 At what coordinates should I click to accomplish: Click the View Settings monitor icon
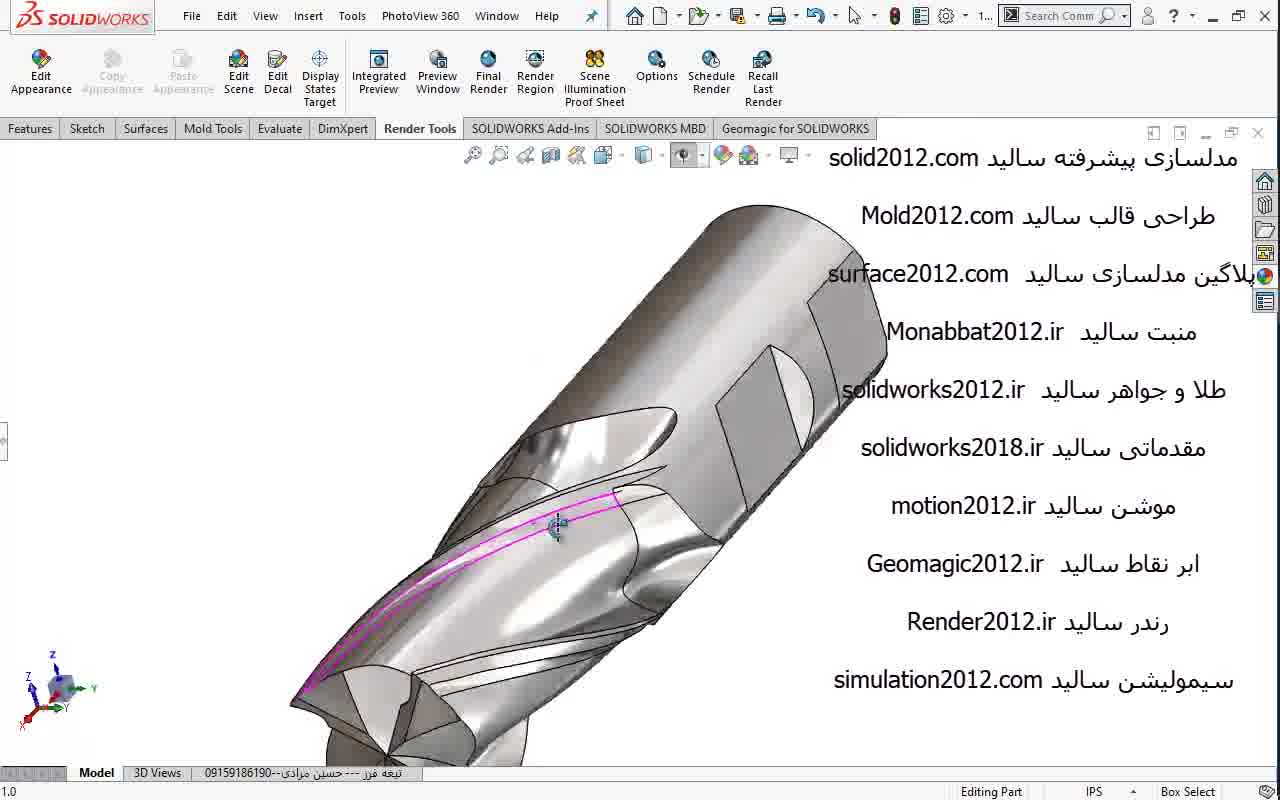tap(789, 155)
